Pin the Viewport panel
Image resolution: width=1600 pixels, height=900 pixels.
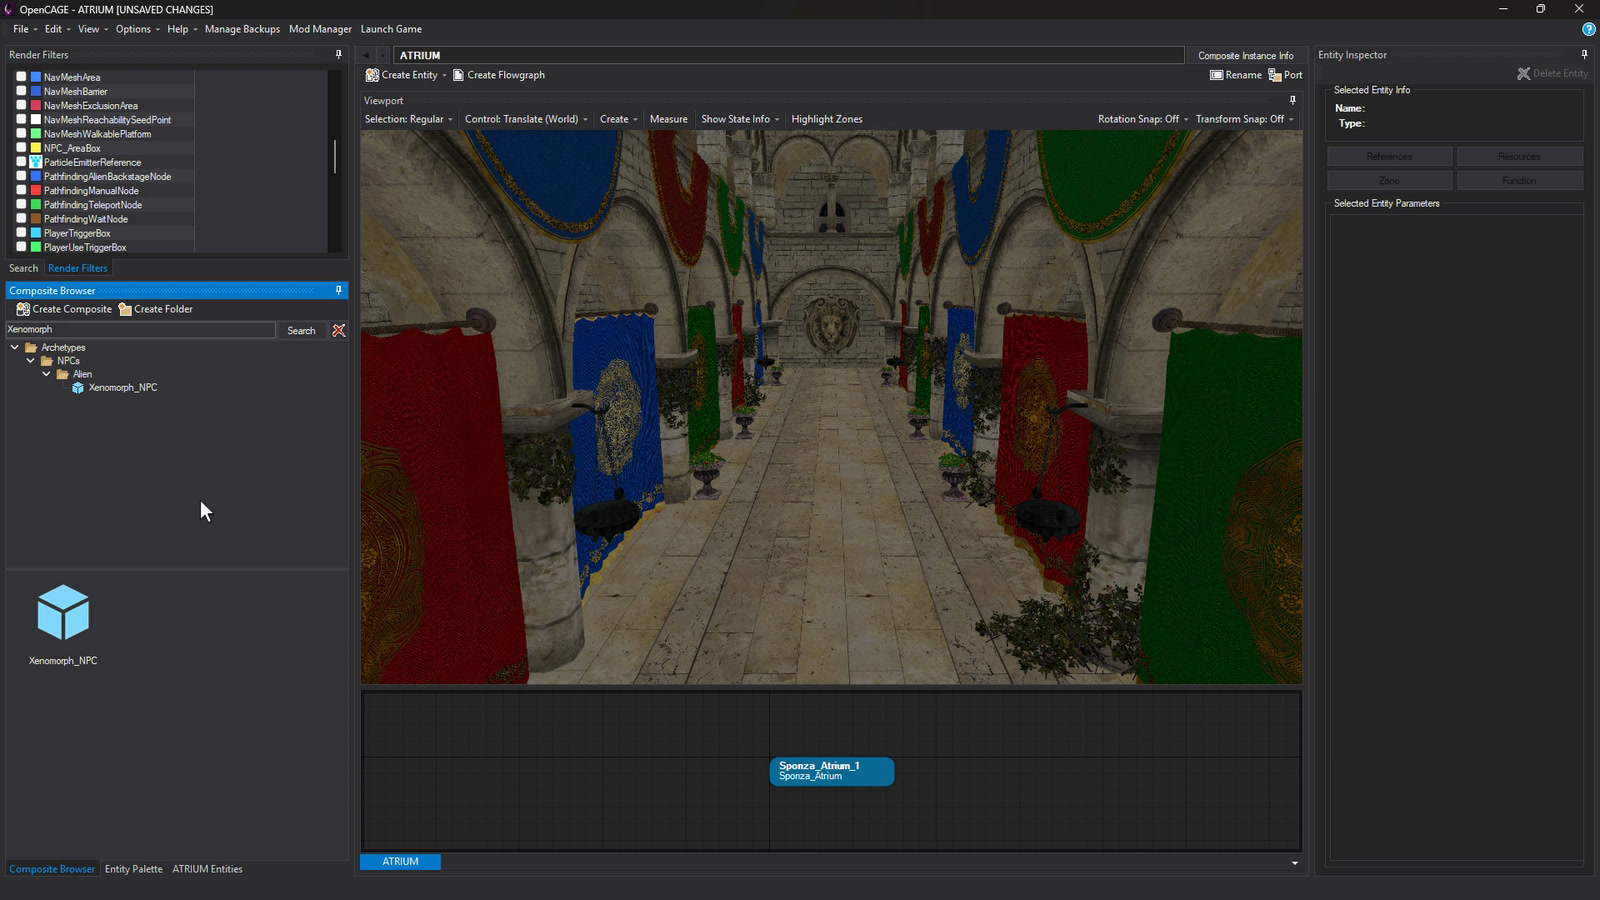pos(1292,100)
